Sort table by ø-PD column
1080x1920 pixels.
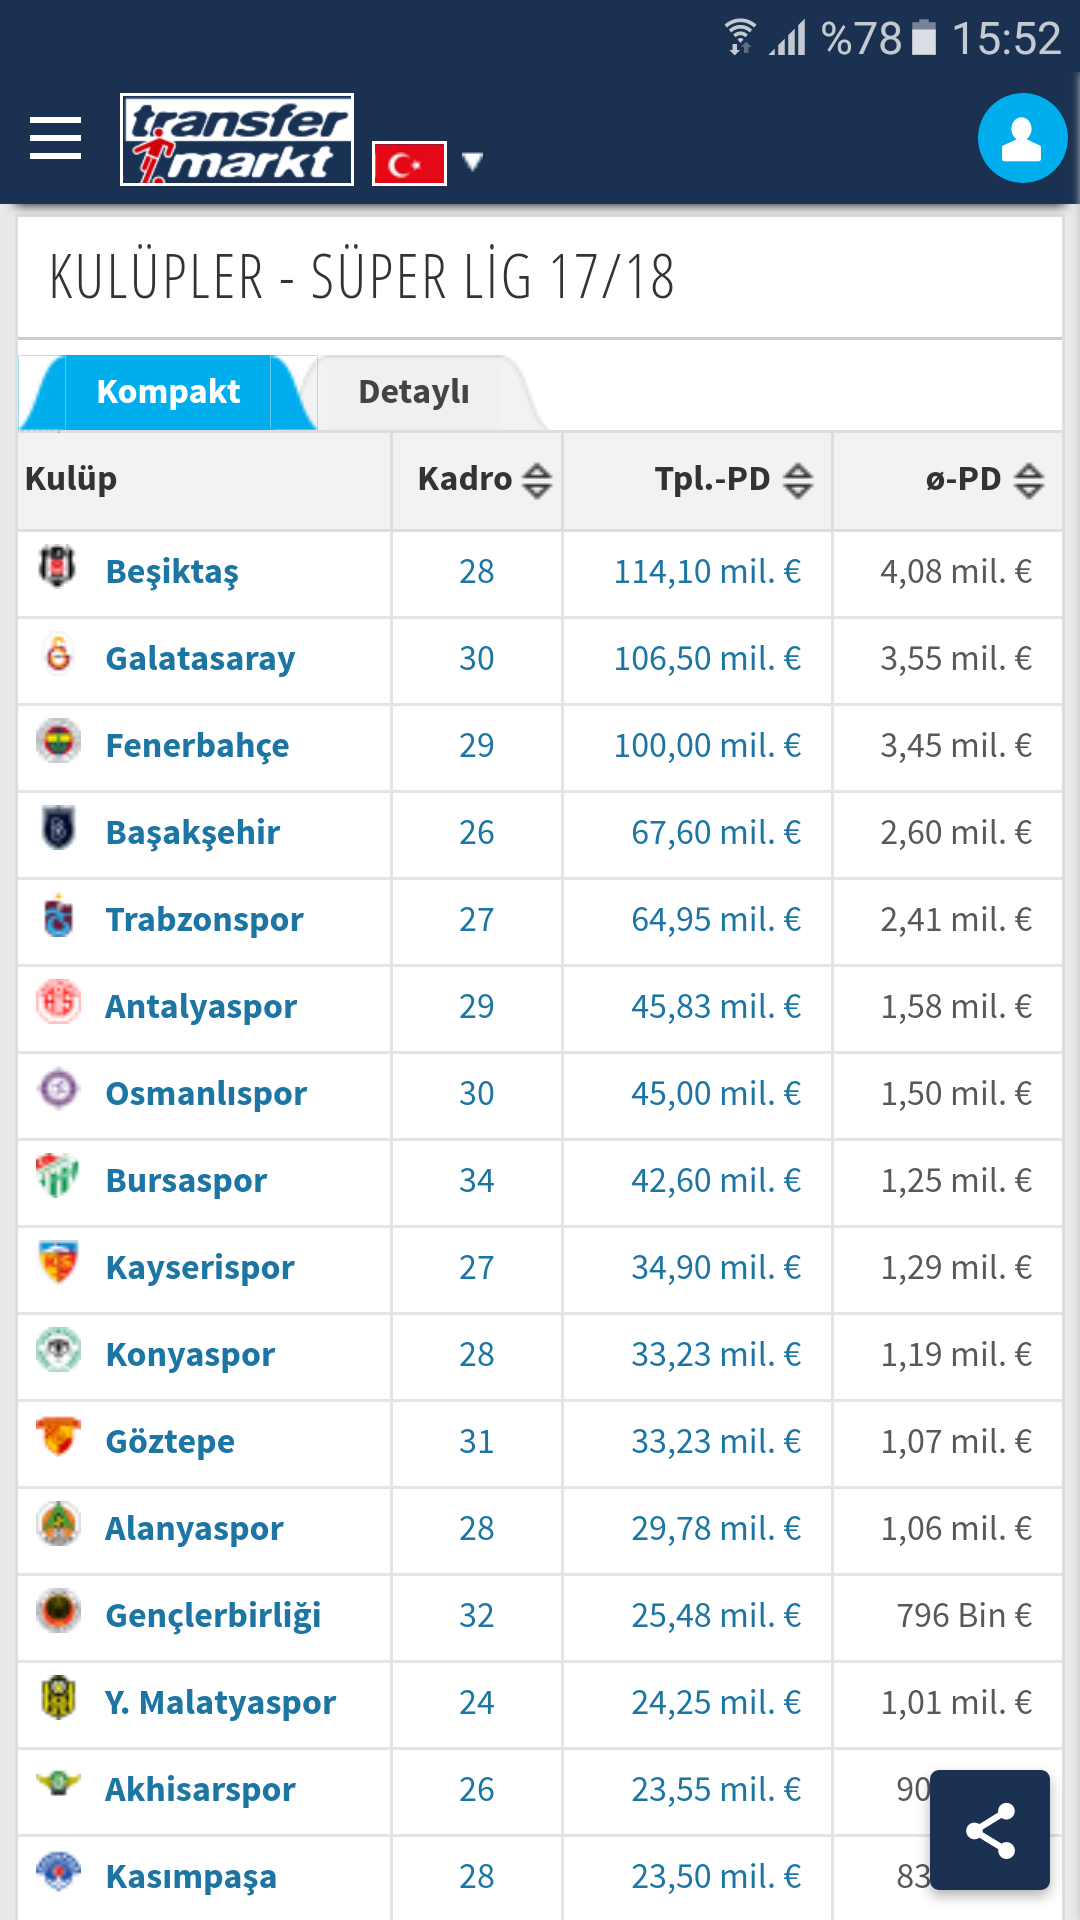1029,481
